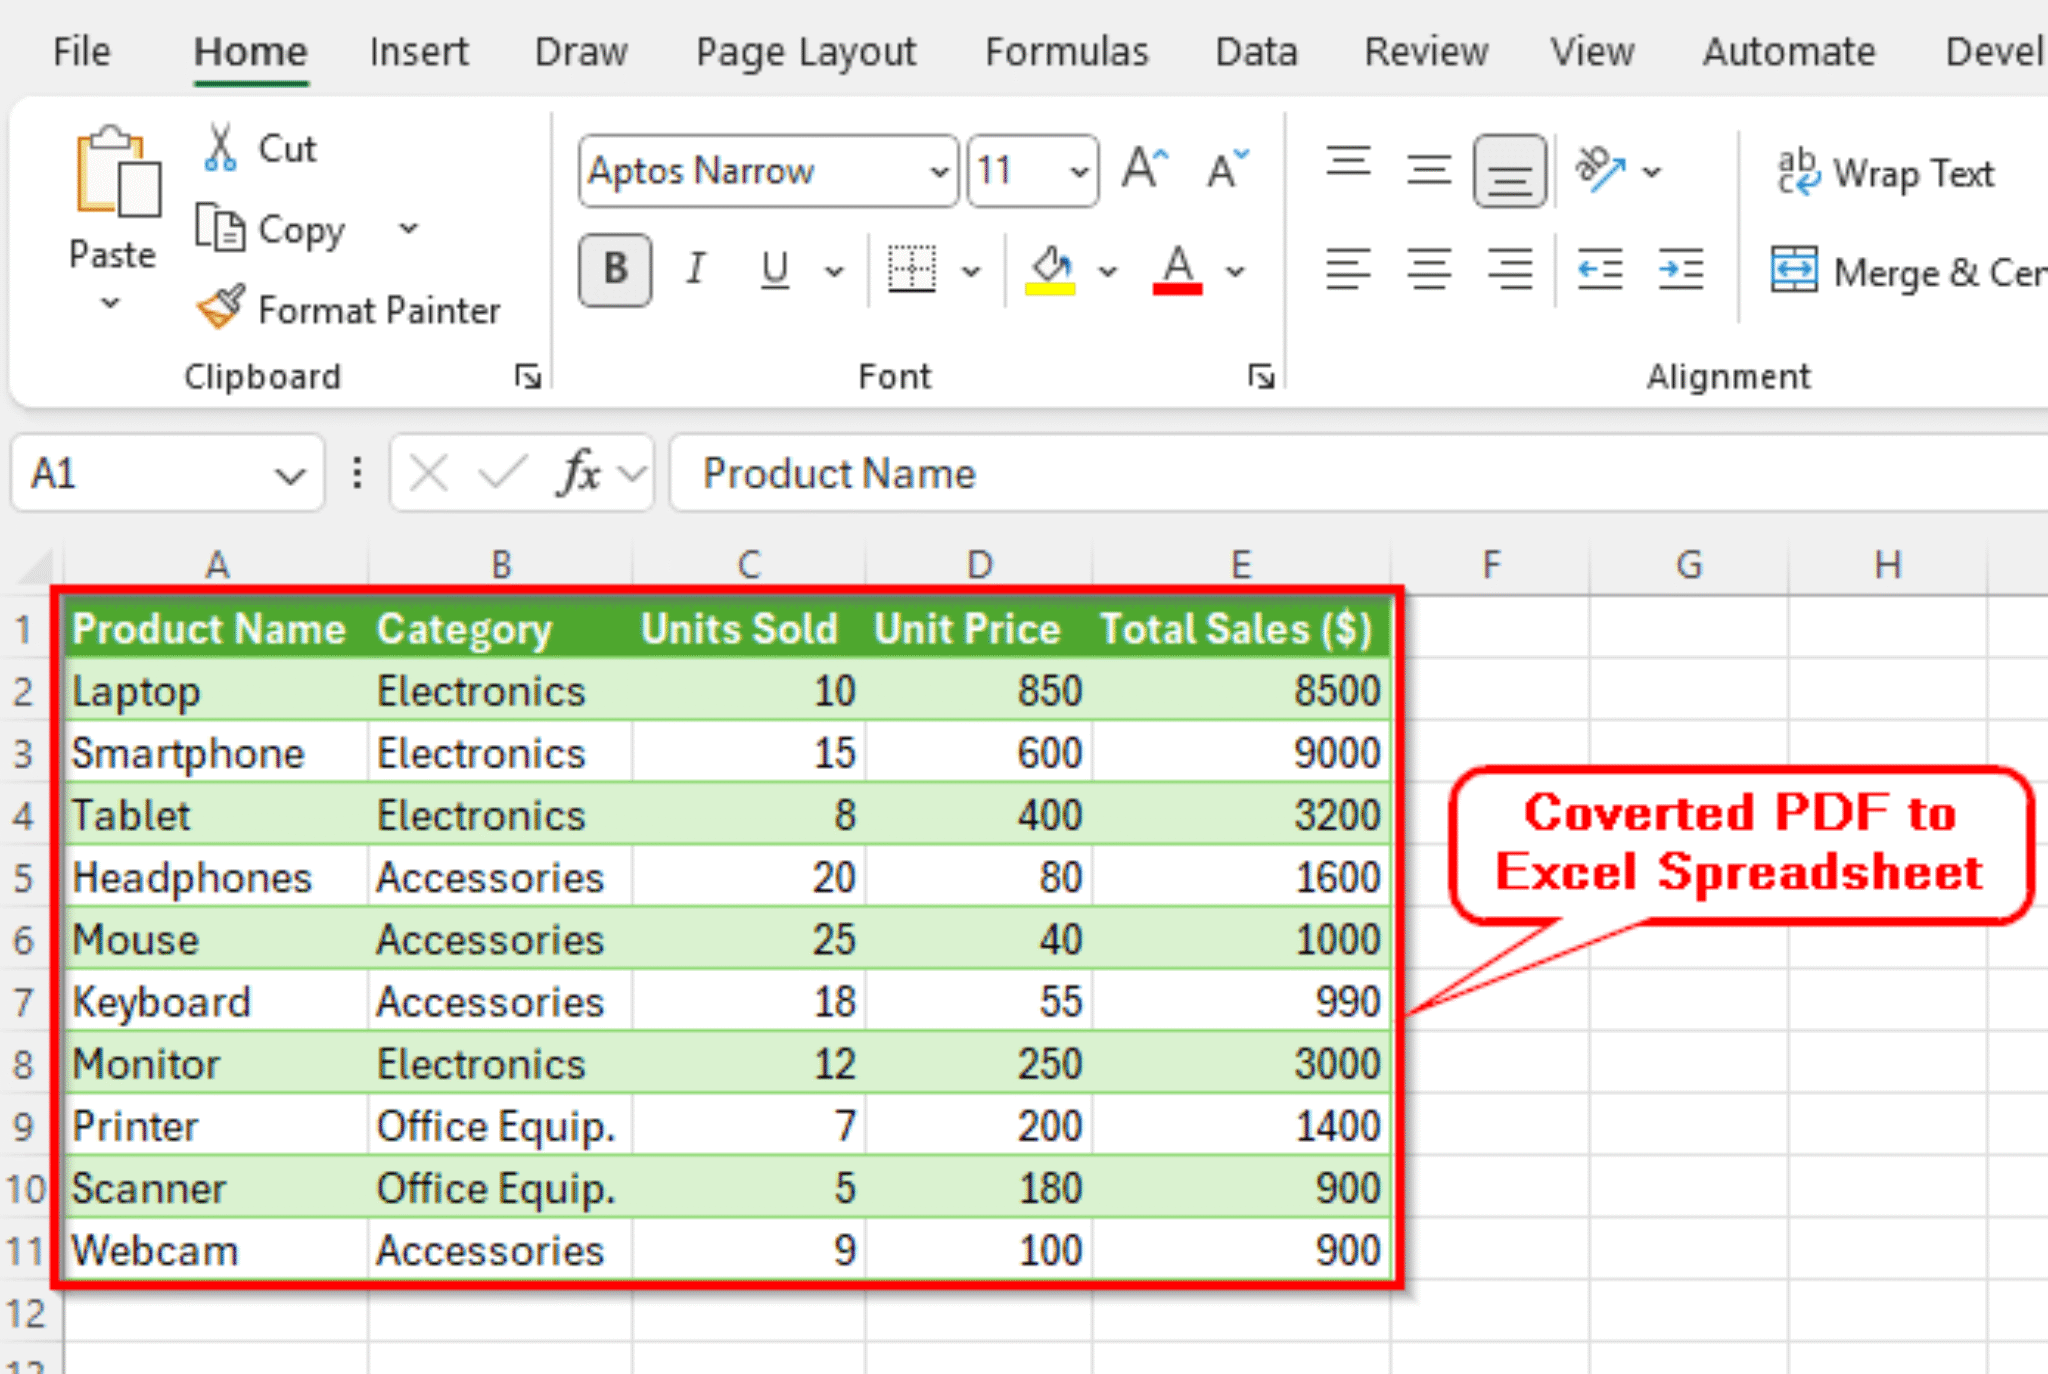Select the cell with value 8500

pos(1241,691)
